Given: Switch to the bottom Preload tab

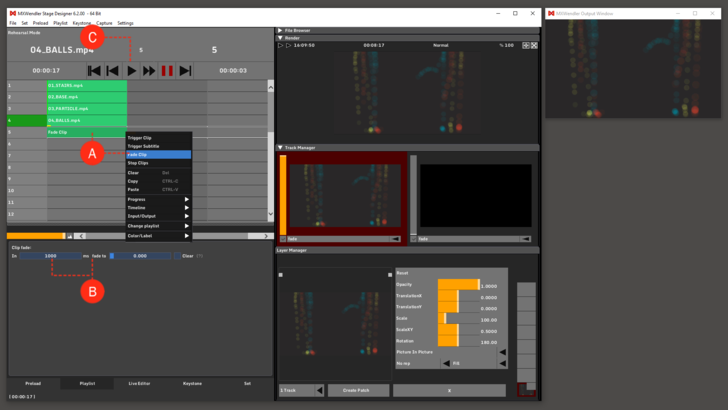Looking at the screenshot, I should [33, 384].
